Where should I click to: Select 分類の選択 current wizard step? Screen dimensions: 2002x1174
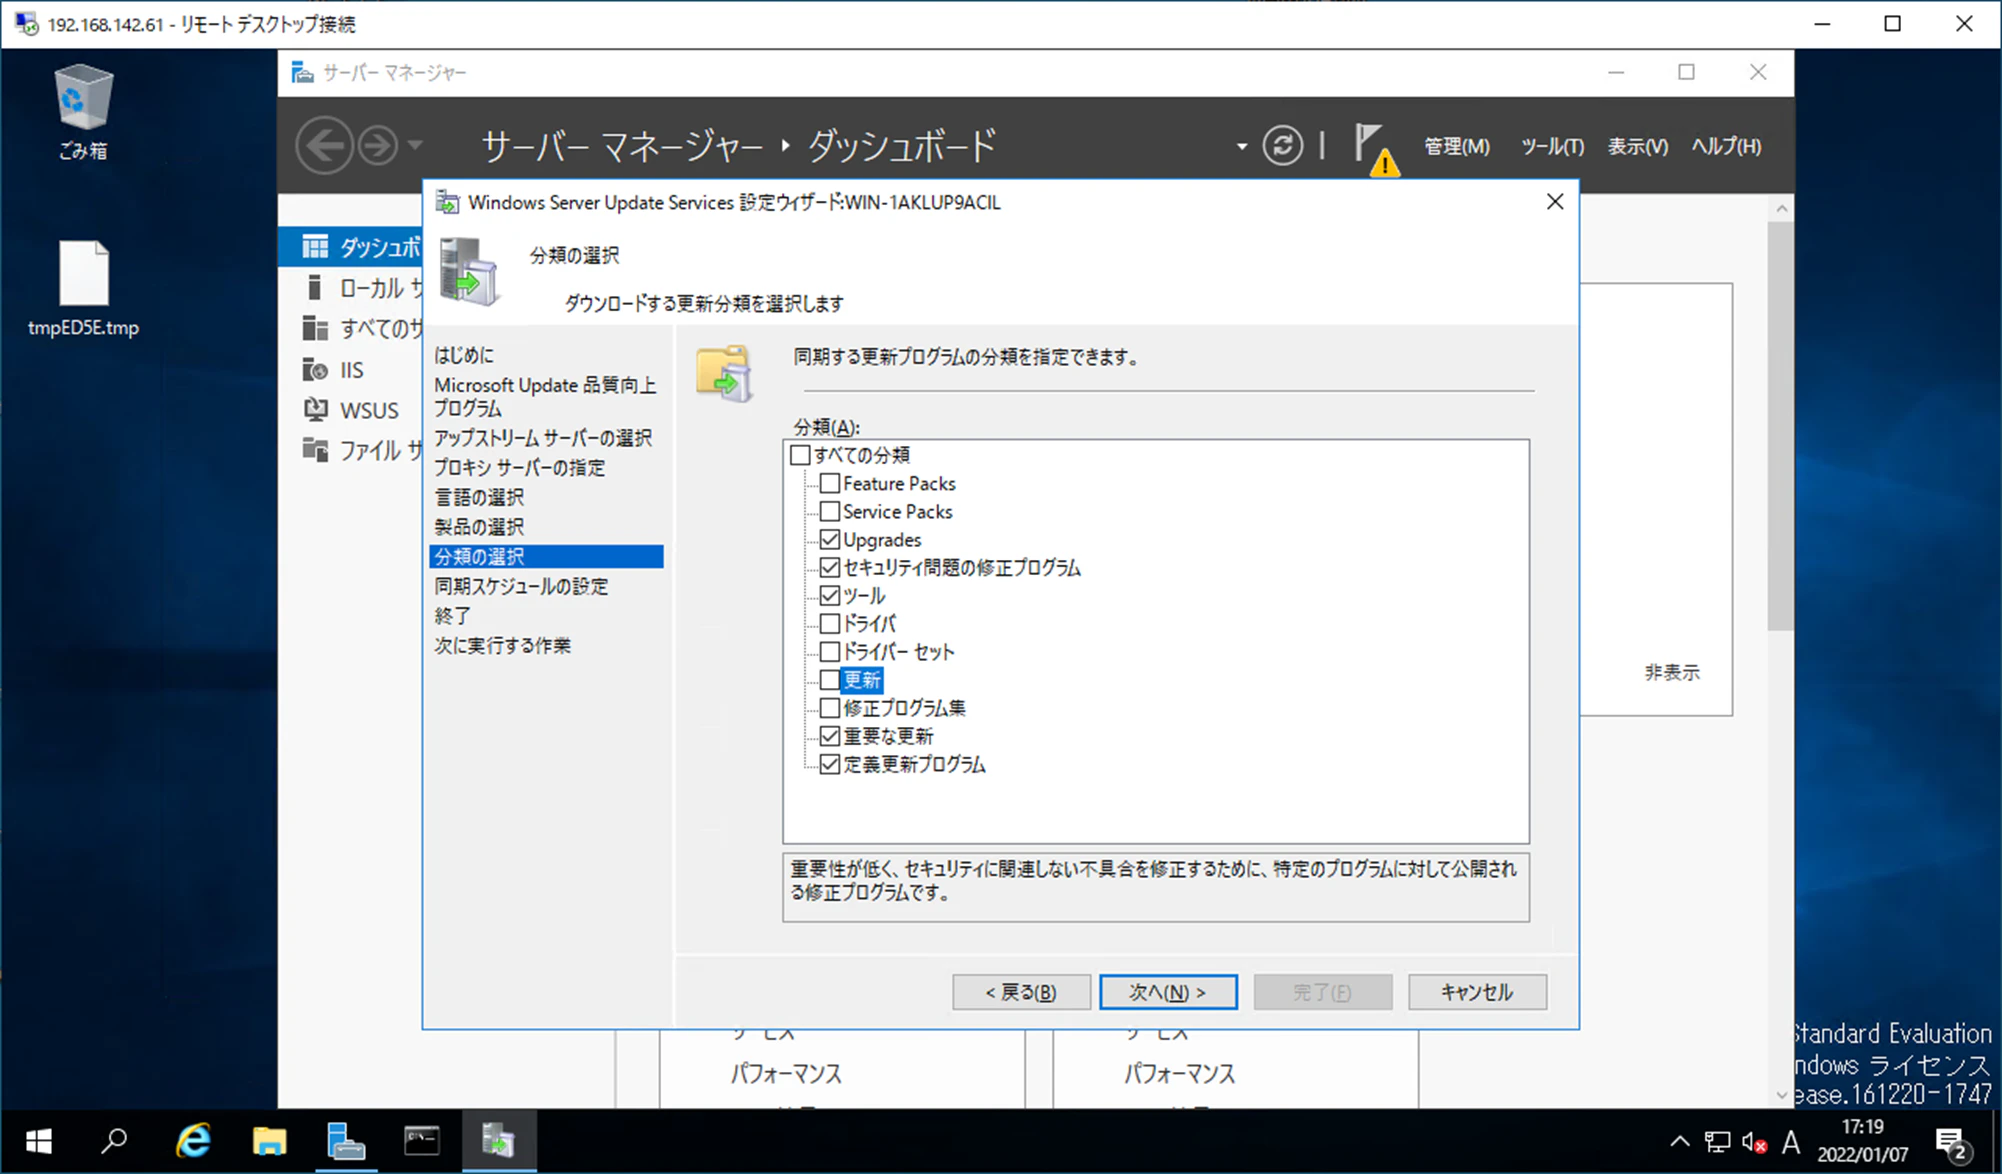pyautogui.click(x=546, y=556)
